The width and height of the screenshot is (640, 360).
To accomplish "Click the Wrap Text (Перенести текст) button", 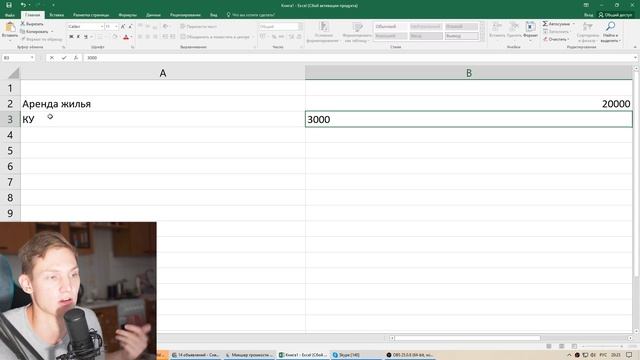I will click(199, 27).
